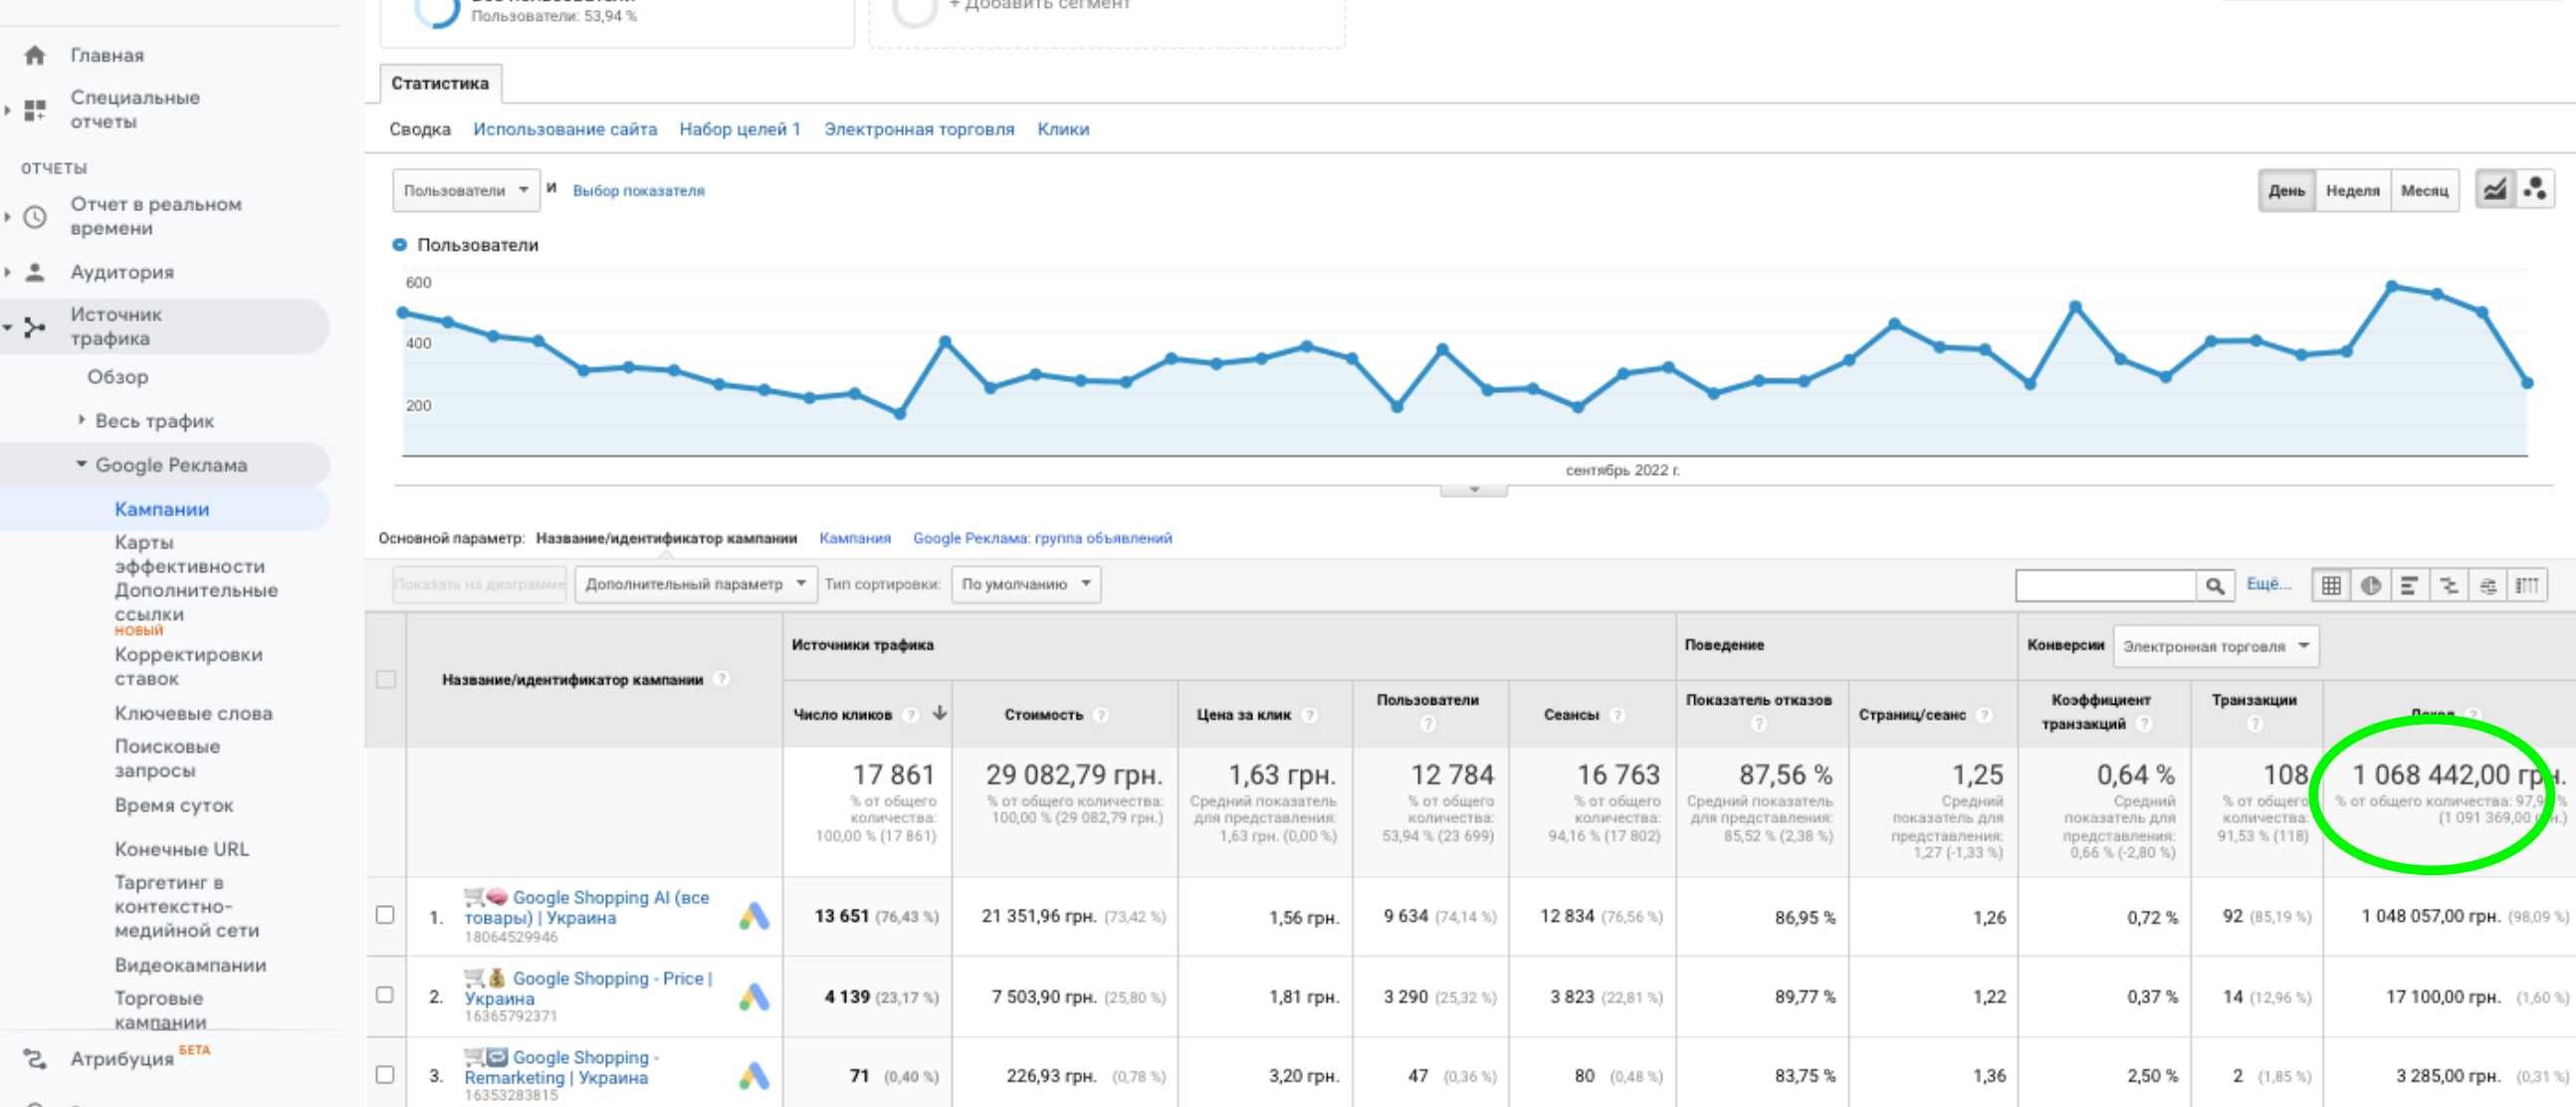The width and height of the screenshot is (2576, 1107).
Task: Open the Электронная торговля conversions dropdown
Action: click(2215, 646)
